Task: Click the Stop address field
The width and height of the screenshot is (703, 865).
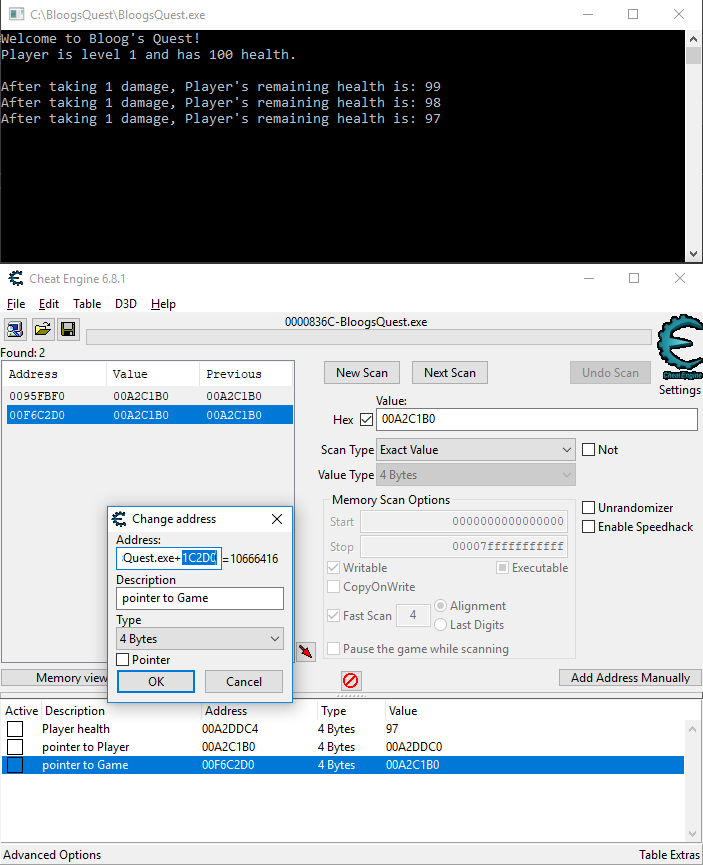Action: point(464,547)
